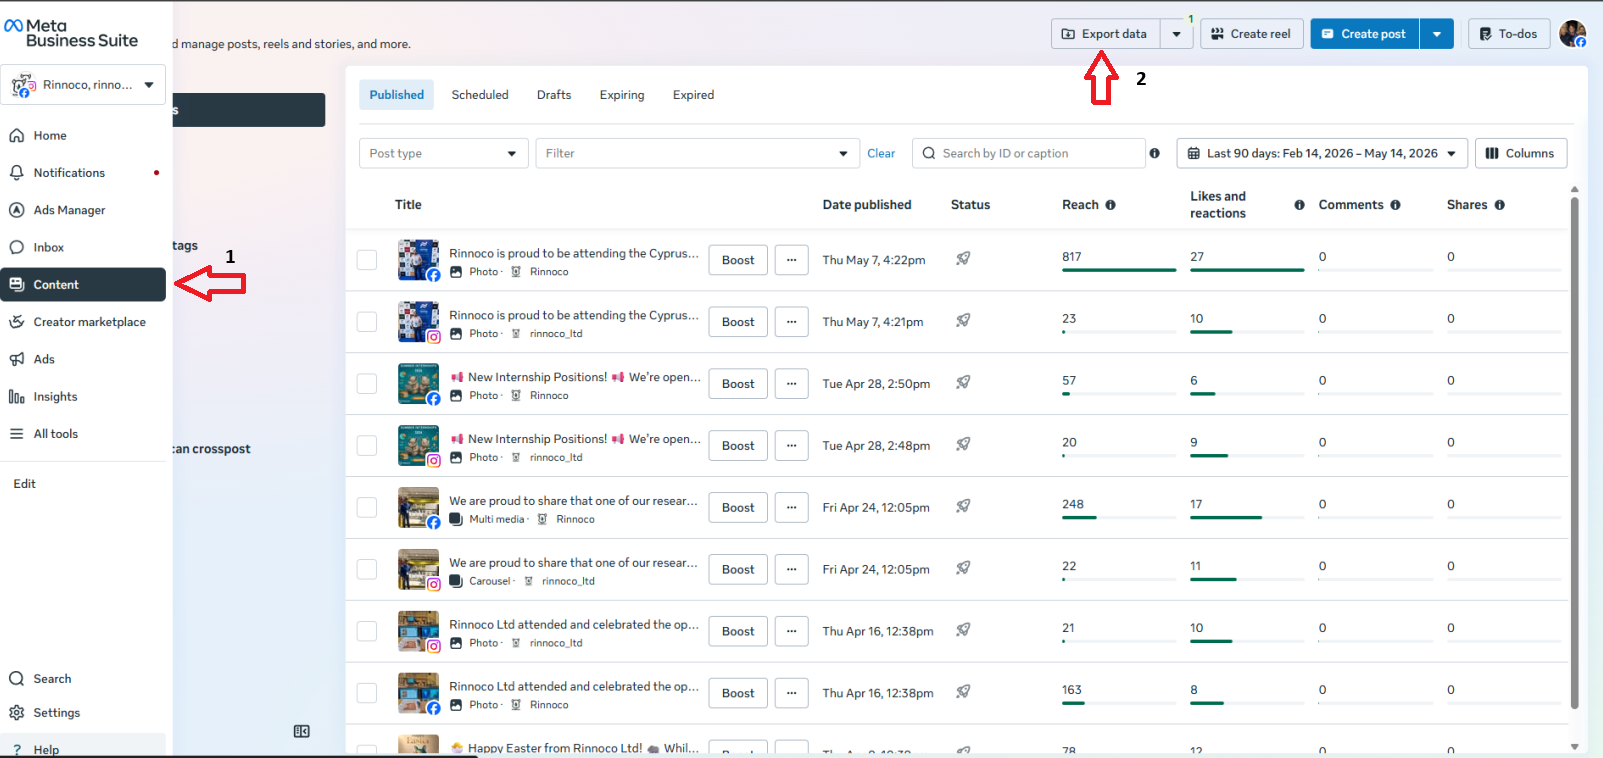Click the collapse sidebar panel icon
Image resolution: width=1603 pixels, height=758 pixels.
point(301,732)
